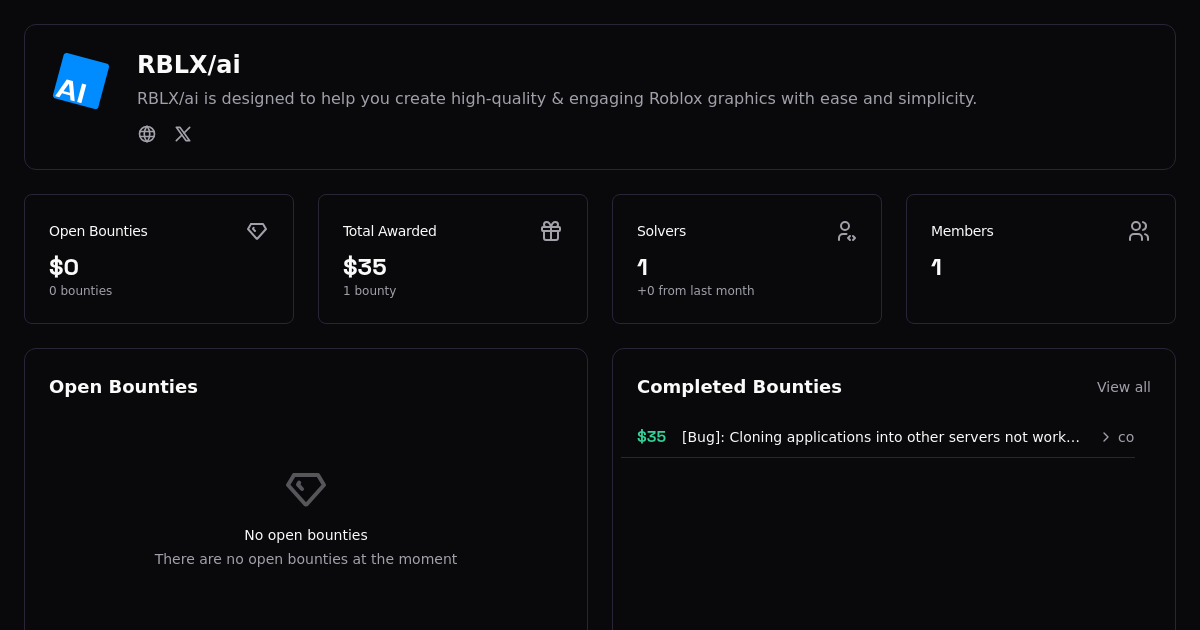Open the website globe icon link
Screen dimensions: 1200x630
tap(147, 134)
